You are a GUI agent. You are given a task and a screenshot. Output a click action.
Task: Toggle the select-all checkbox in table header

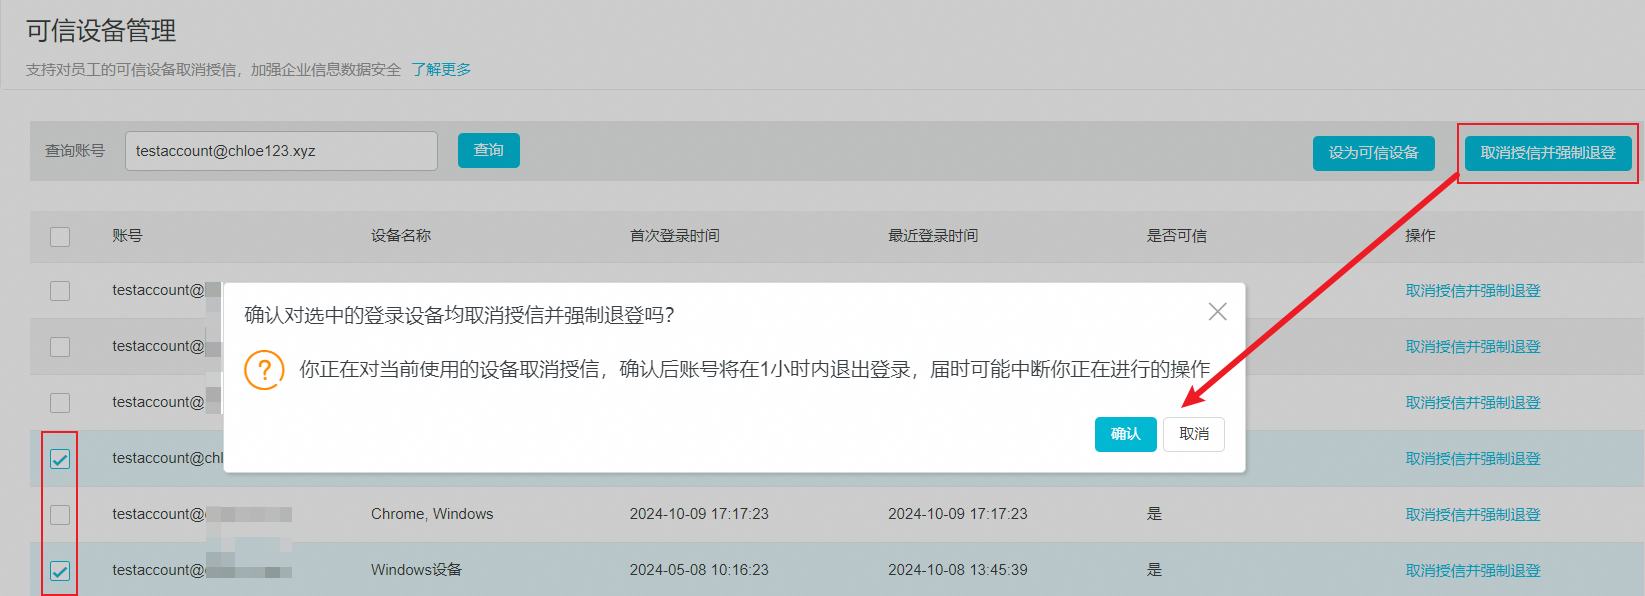pos(60,237)
